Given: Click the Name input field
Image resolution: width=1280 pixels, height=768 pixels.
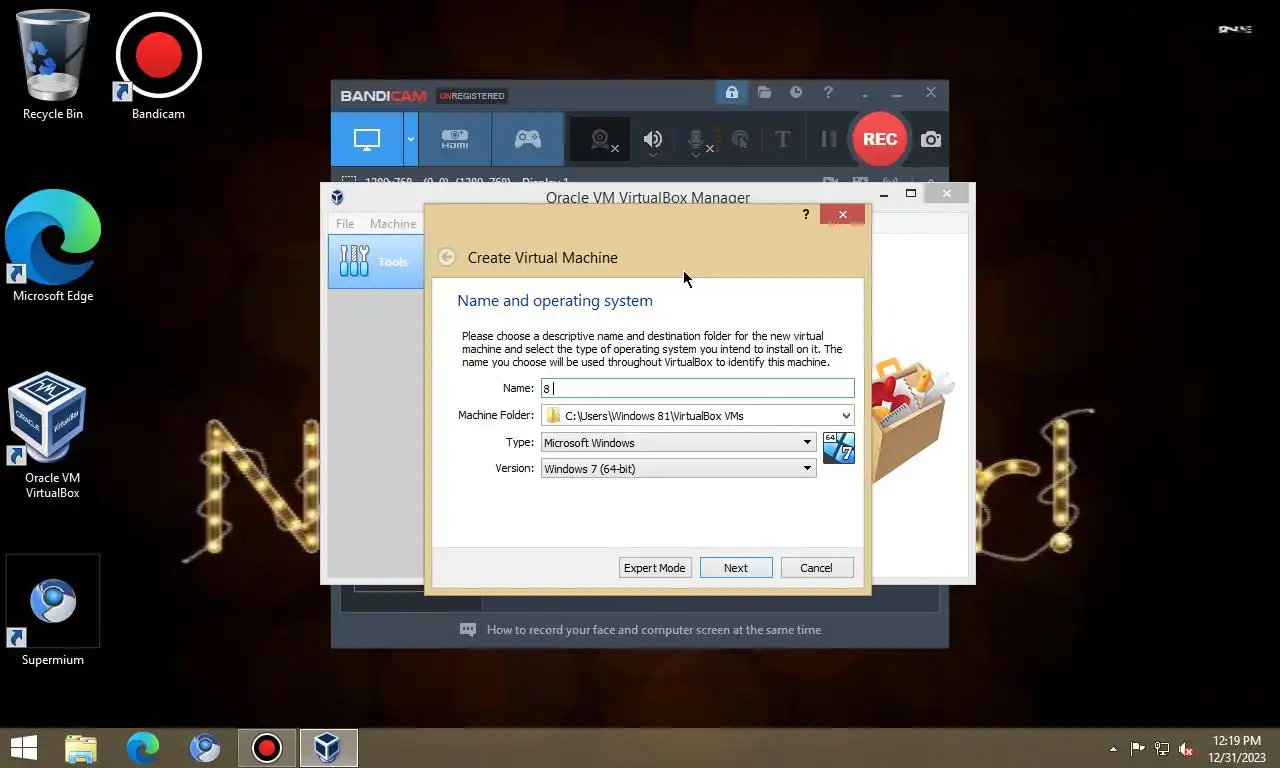Looking at the screenshot, I should pos(698,388).
